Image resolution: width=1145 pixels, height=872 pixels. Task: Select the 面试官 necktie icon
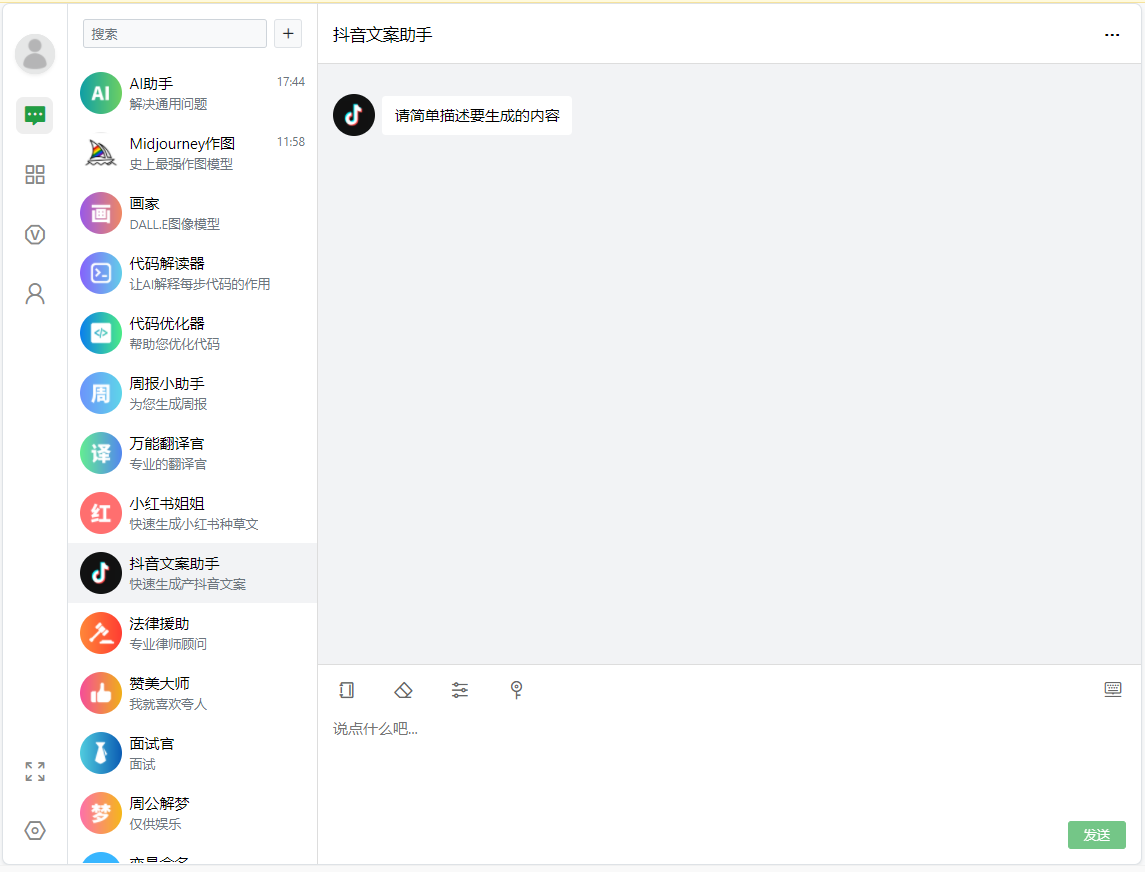(101, 753)
